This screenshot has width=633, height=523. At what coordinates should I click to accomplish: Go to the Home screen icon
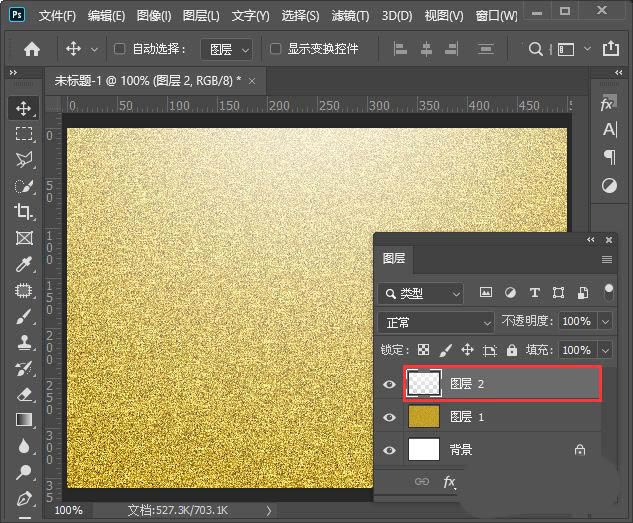click(32, 49)
